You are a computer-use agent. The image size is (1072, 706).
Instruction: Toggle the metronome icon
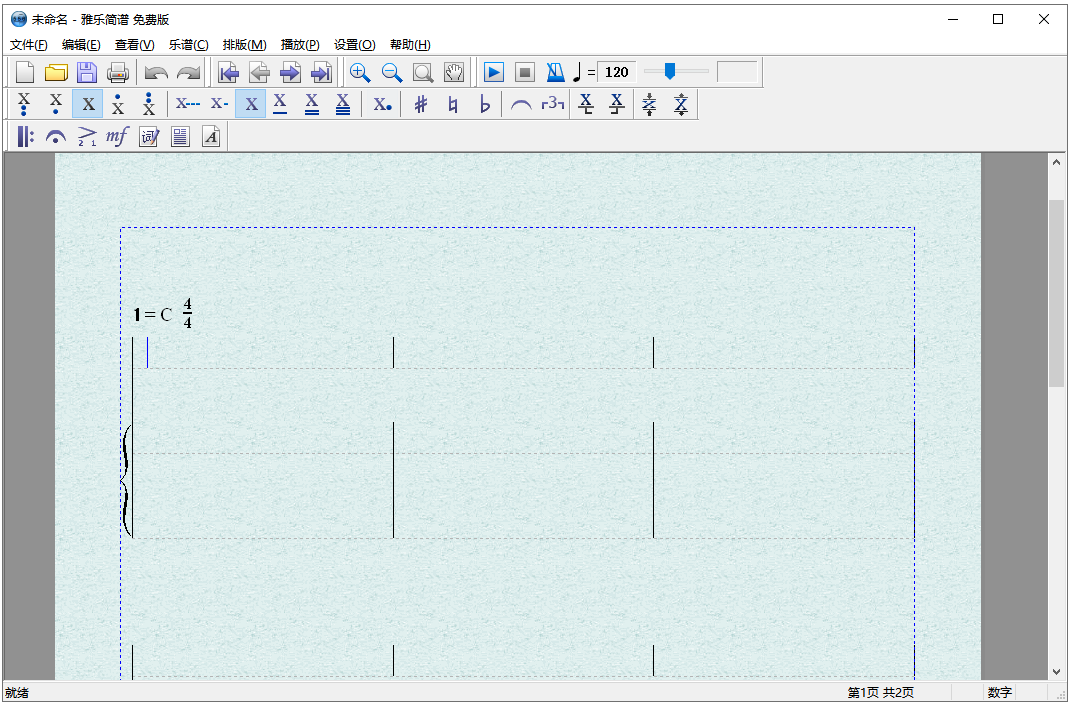pyautogui.click(x=555, y=72)
